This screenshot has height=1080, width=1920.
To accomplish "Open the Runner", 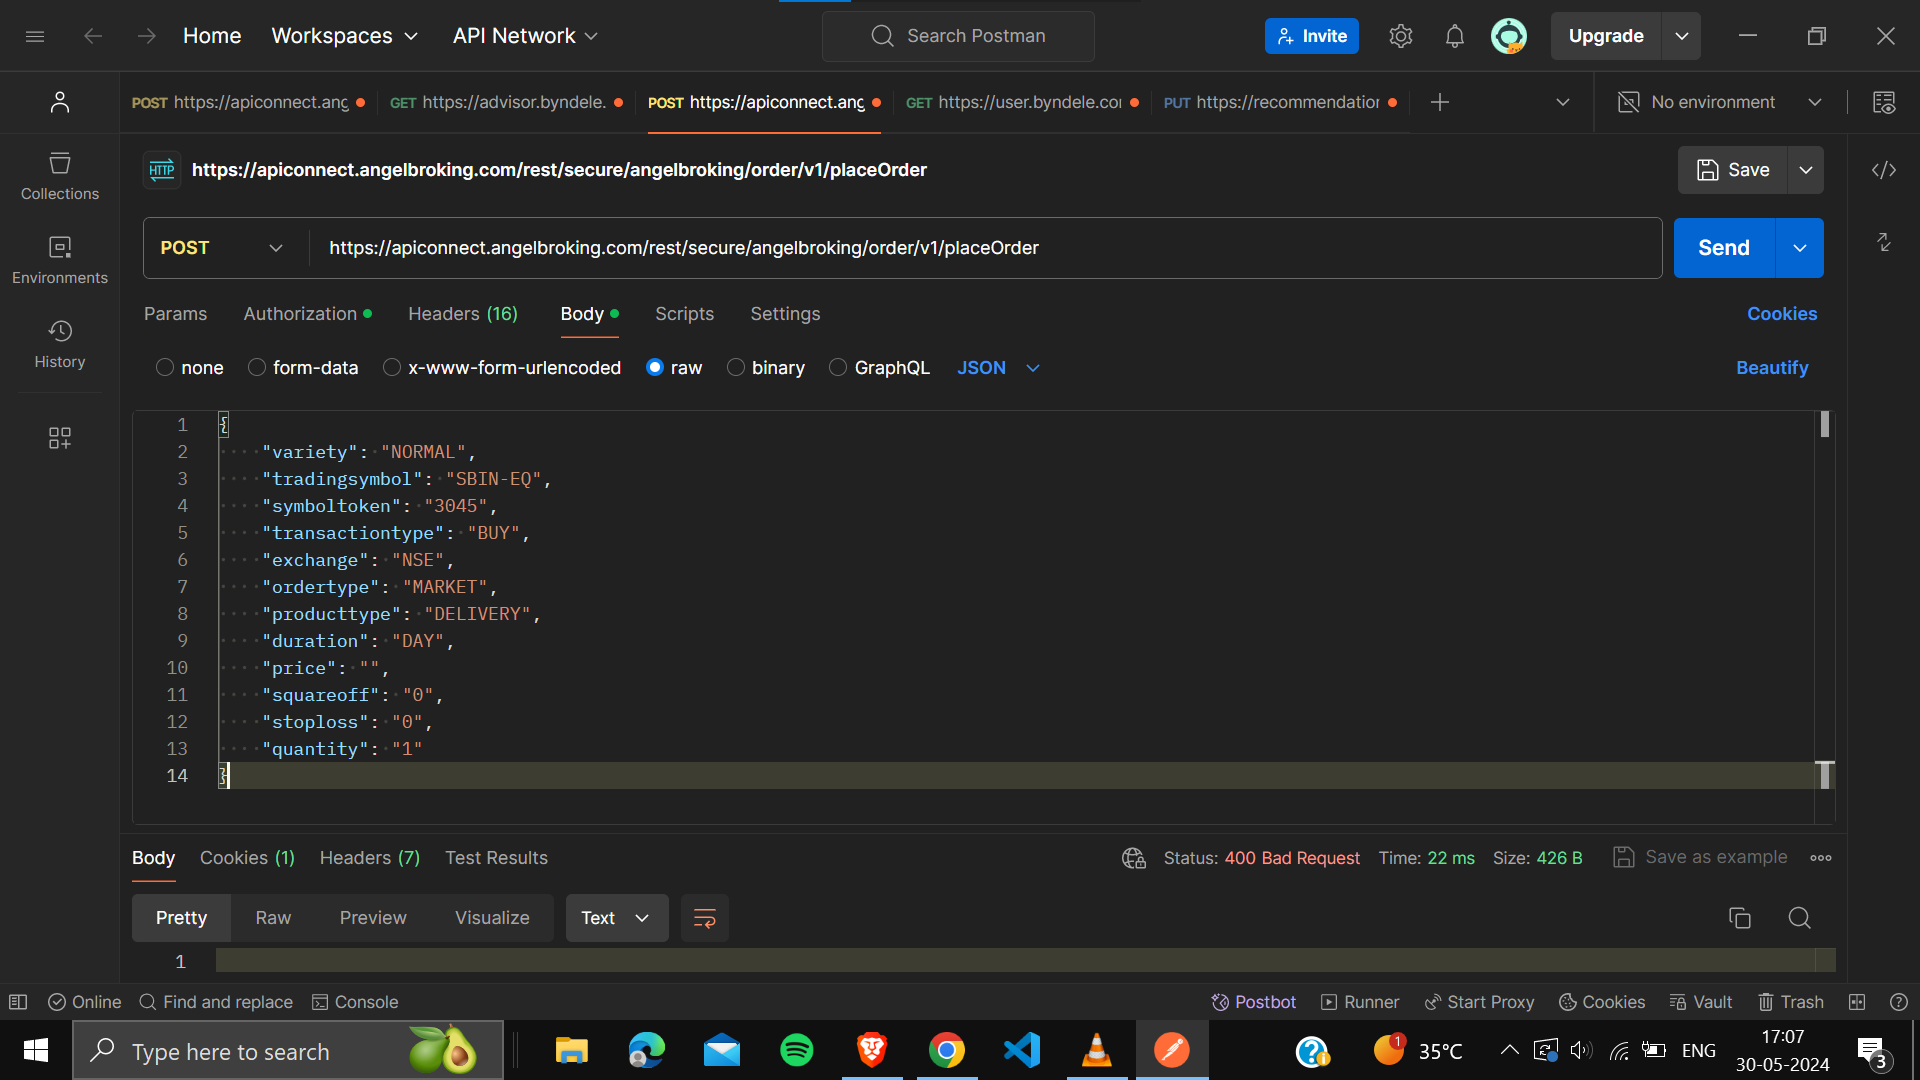I will tap(1360, 1002).
